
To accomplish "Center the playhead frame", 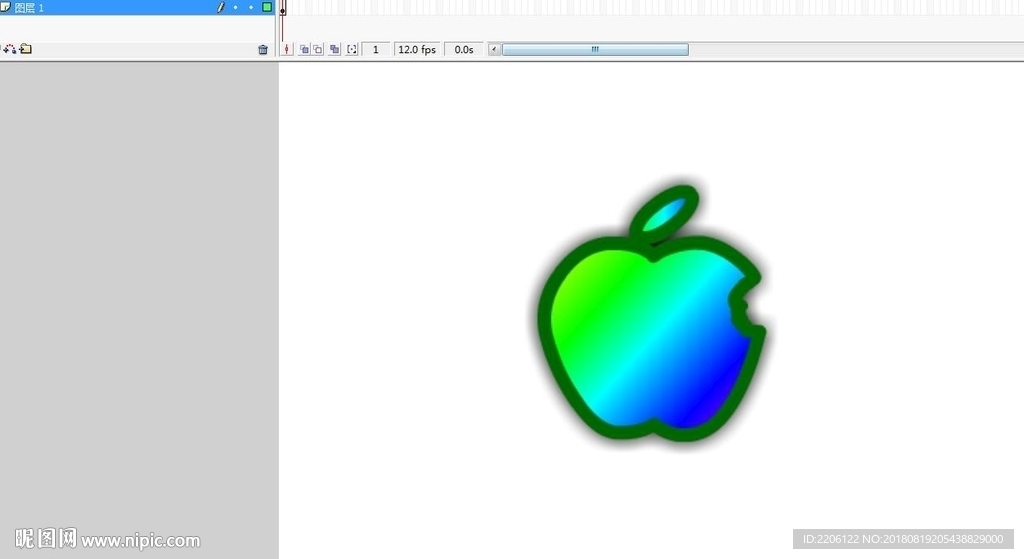I will pos(287,50).
